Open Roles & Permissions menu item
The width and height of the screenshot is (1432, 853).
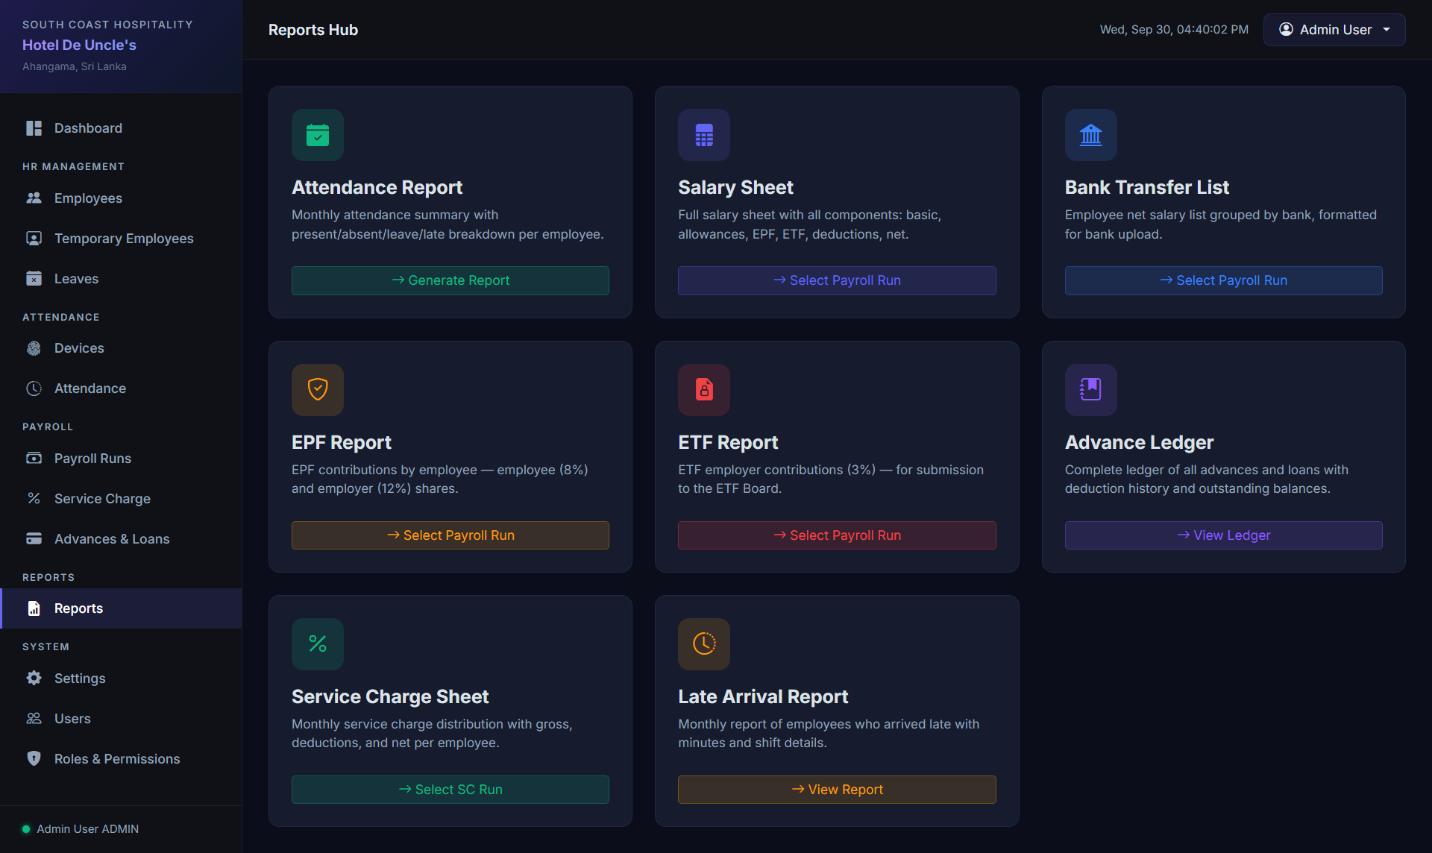click(121, 759)
